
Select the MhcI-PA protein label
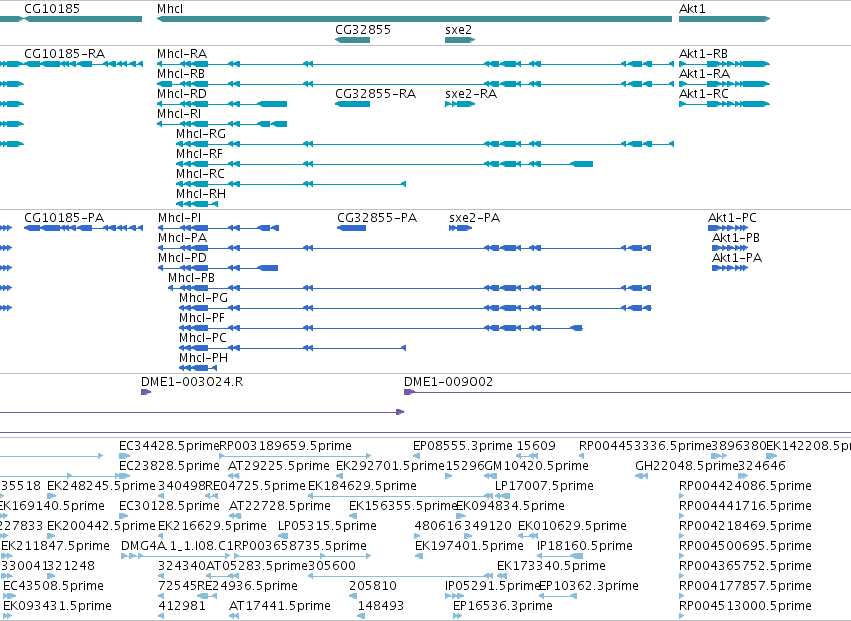182,238
